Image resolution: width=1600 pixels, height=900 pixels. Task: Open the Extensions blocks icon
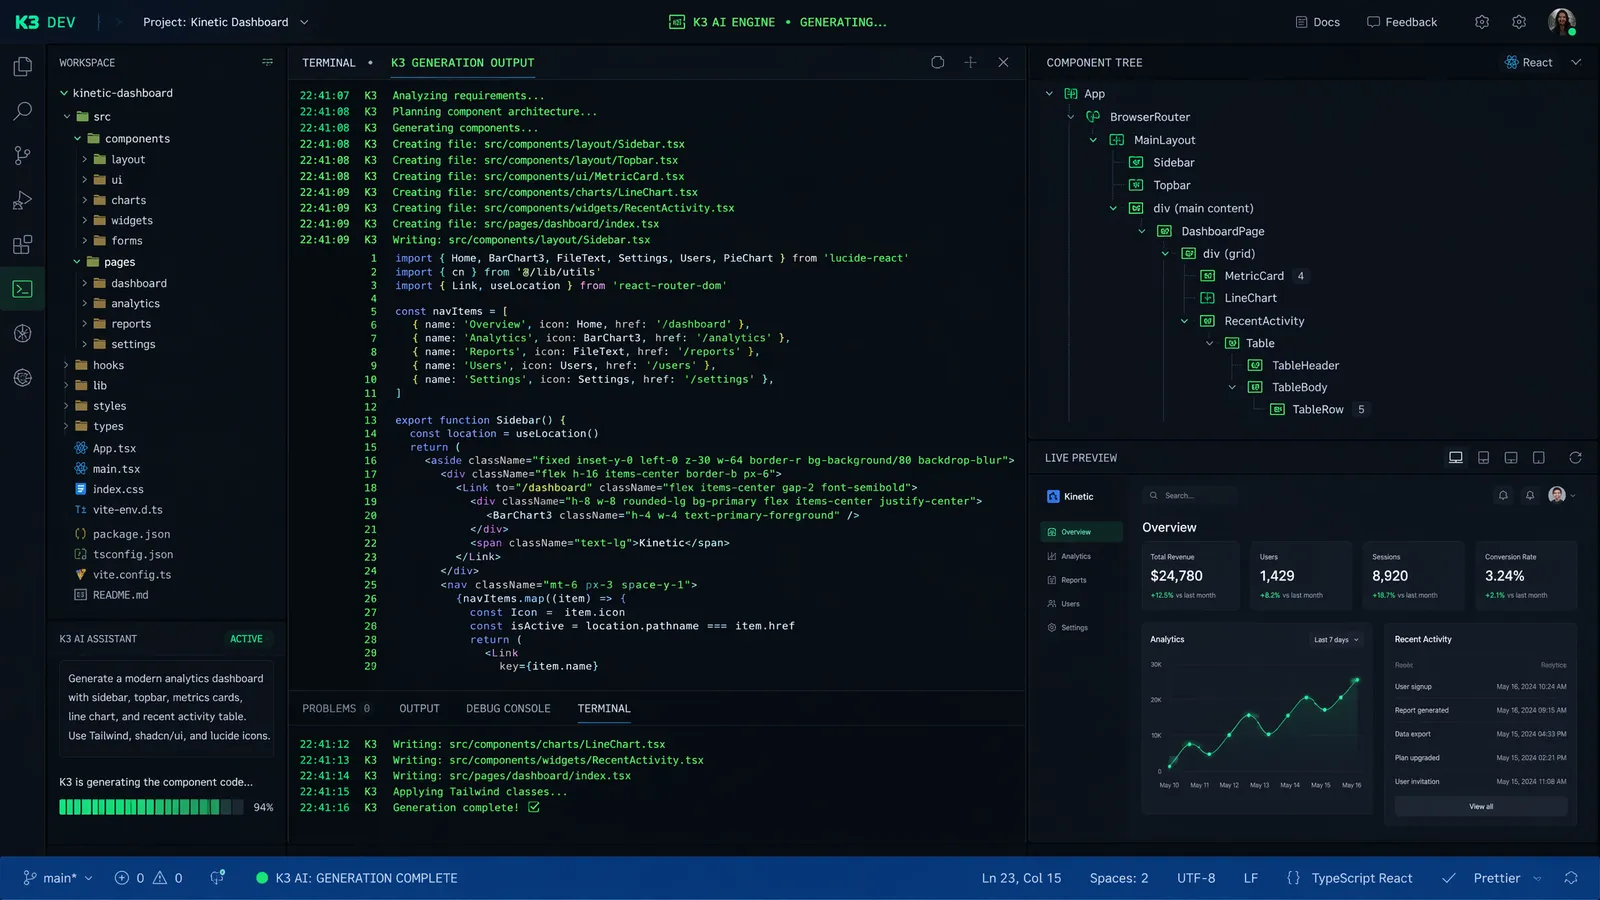(22, 244)
